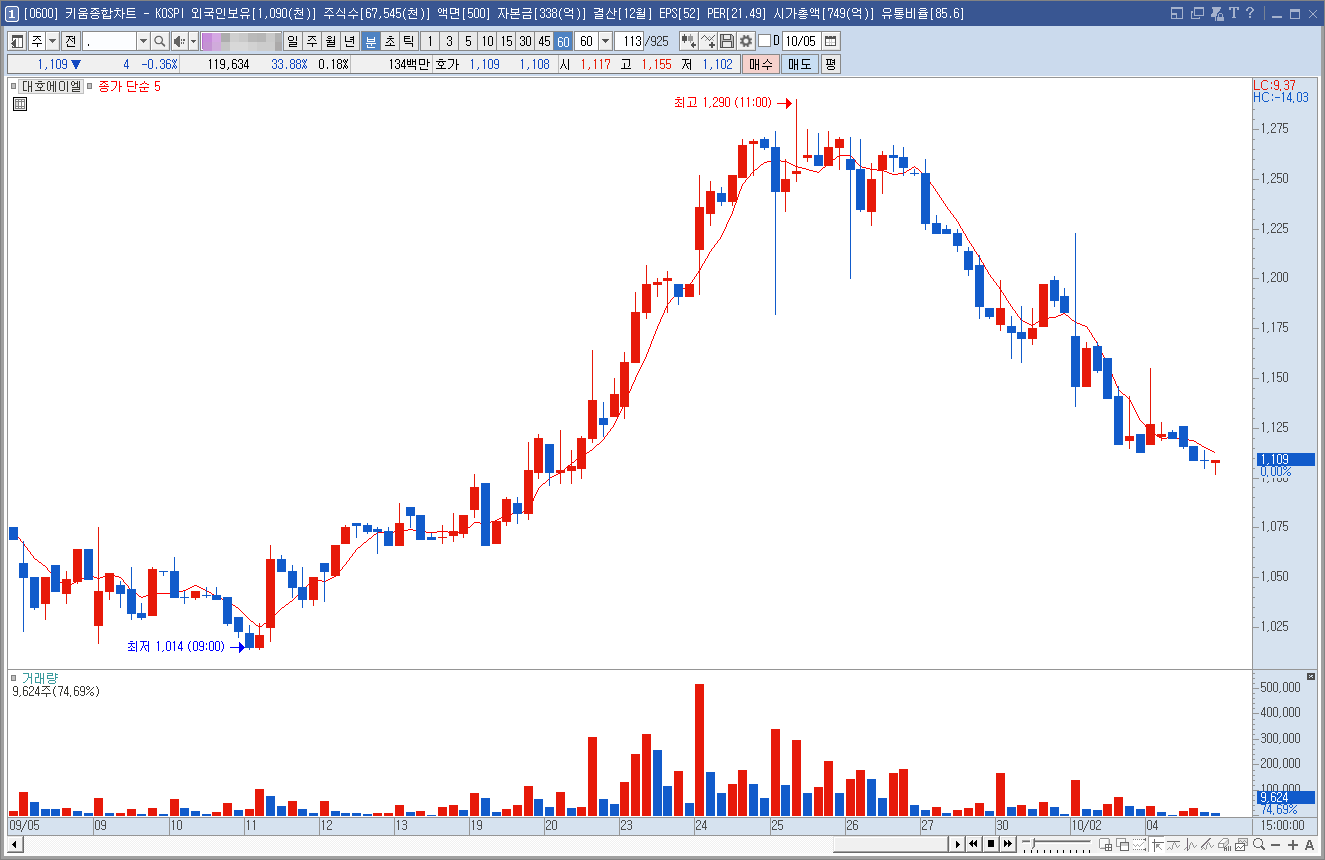1325x860 pixels.
Task: Select the 주 (weekly) period after 일
Action: pyautogui.click(x=312, y=41)
